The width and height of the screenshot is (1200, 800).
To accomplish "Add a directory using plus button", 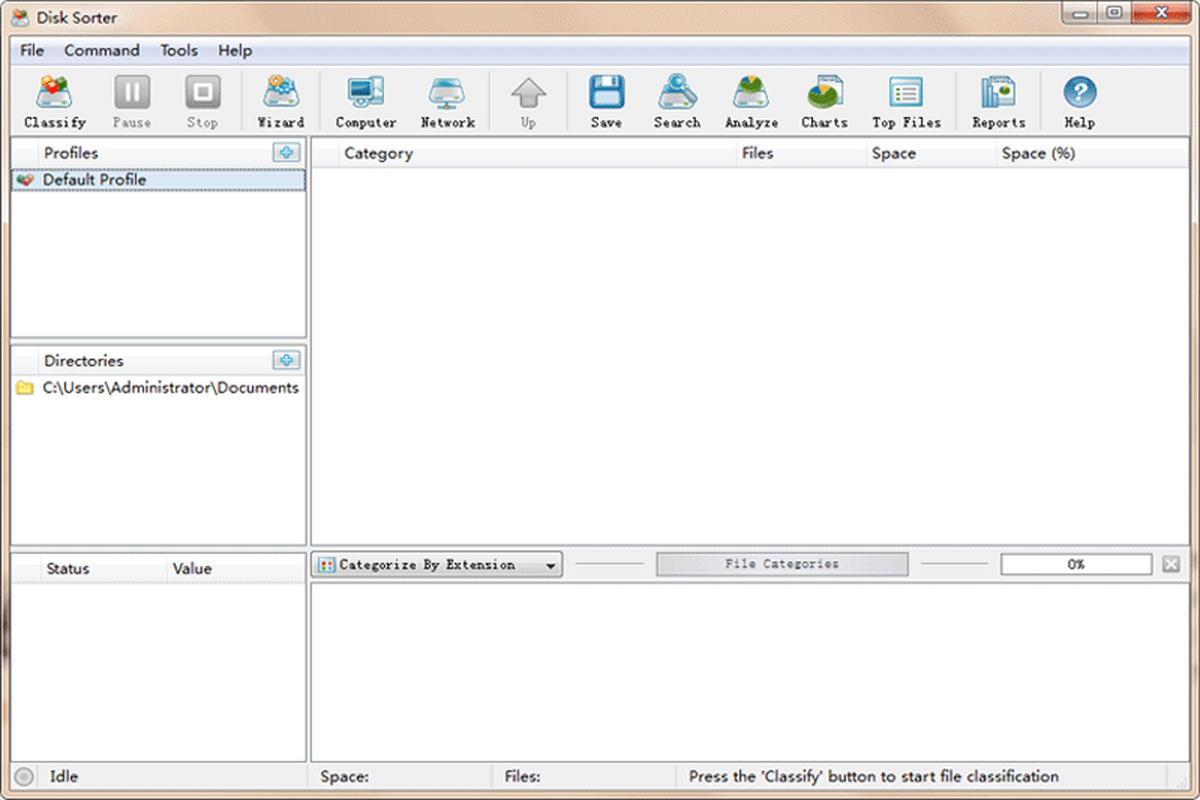I will coord(287,360).
